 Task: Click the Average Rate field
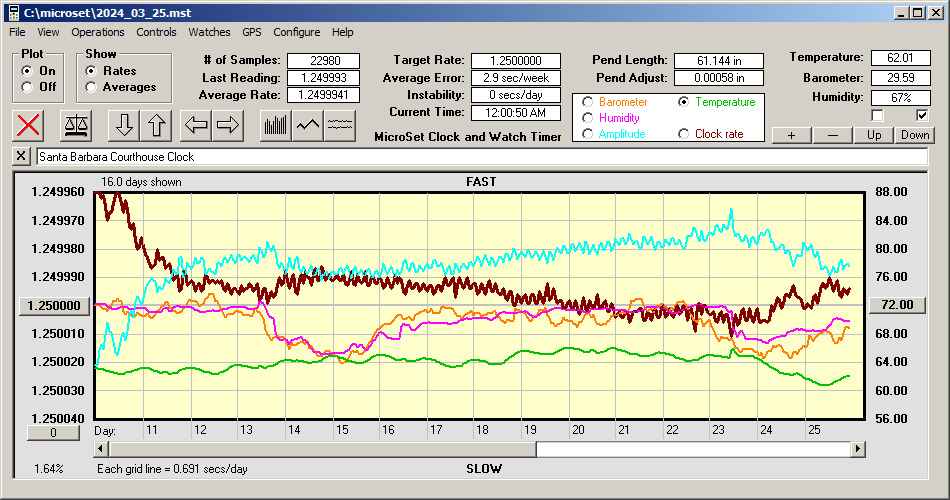(324, 95)
